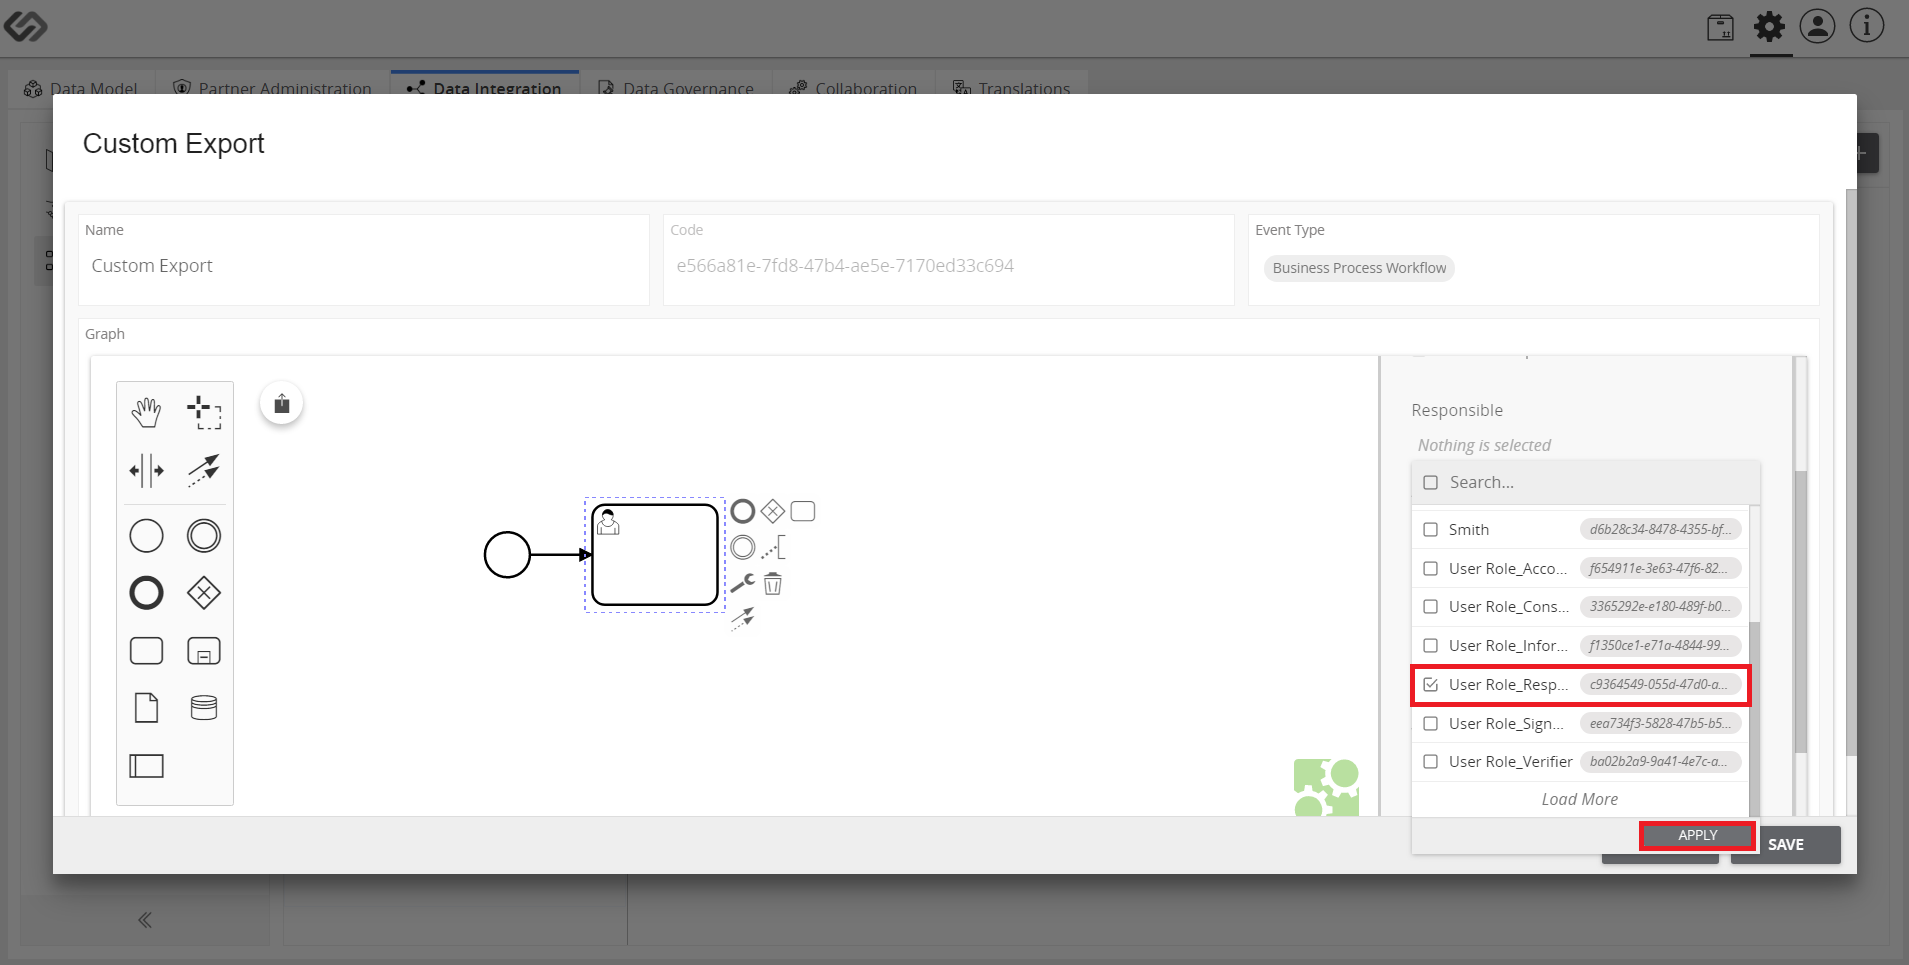This screenshot has width=1909, height=965.
Task: Click the application logo top-left
Action: click(x=25, y=26)
